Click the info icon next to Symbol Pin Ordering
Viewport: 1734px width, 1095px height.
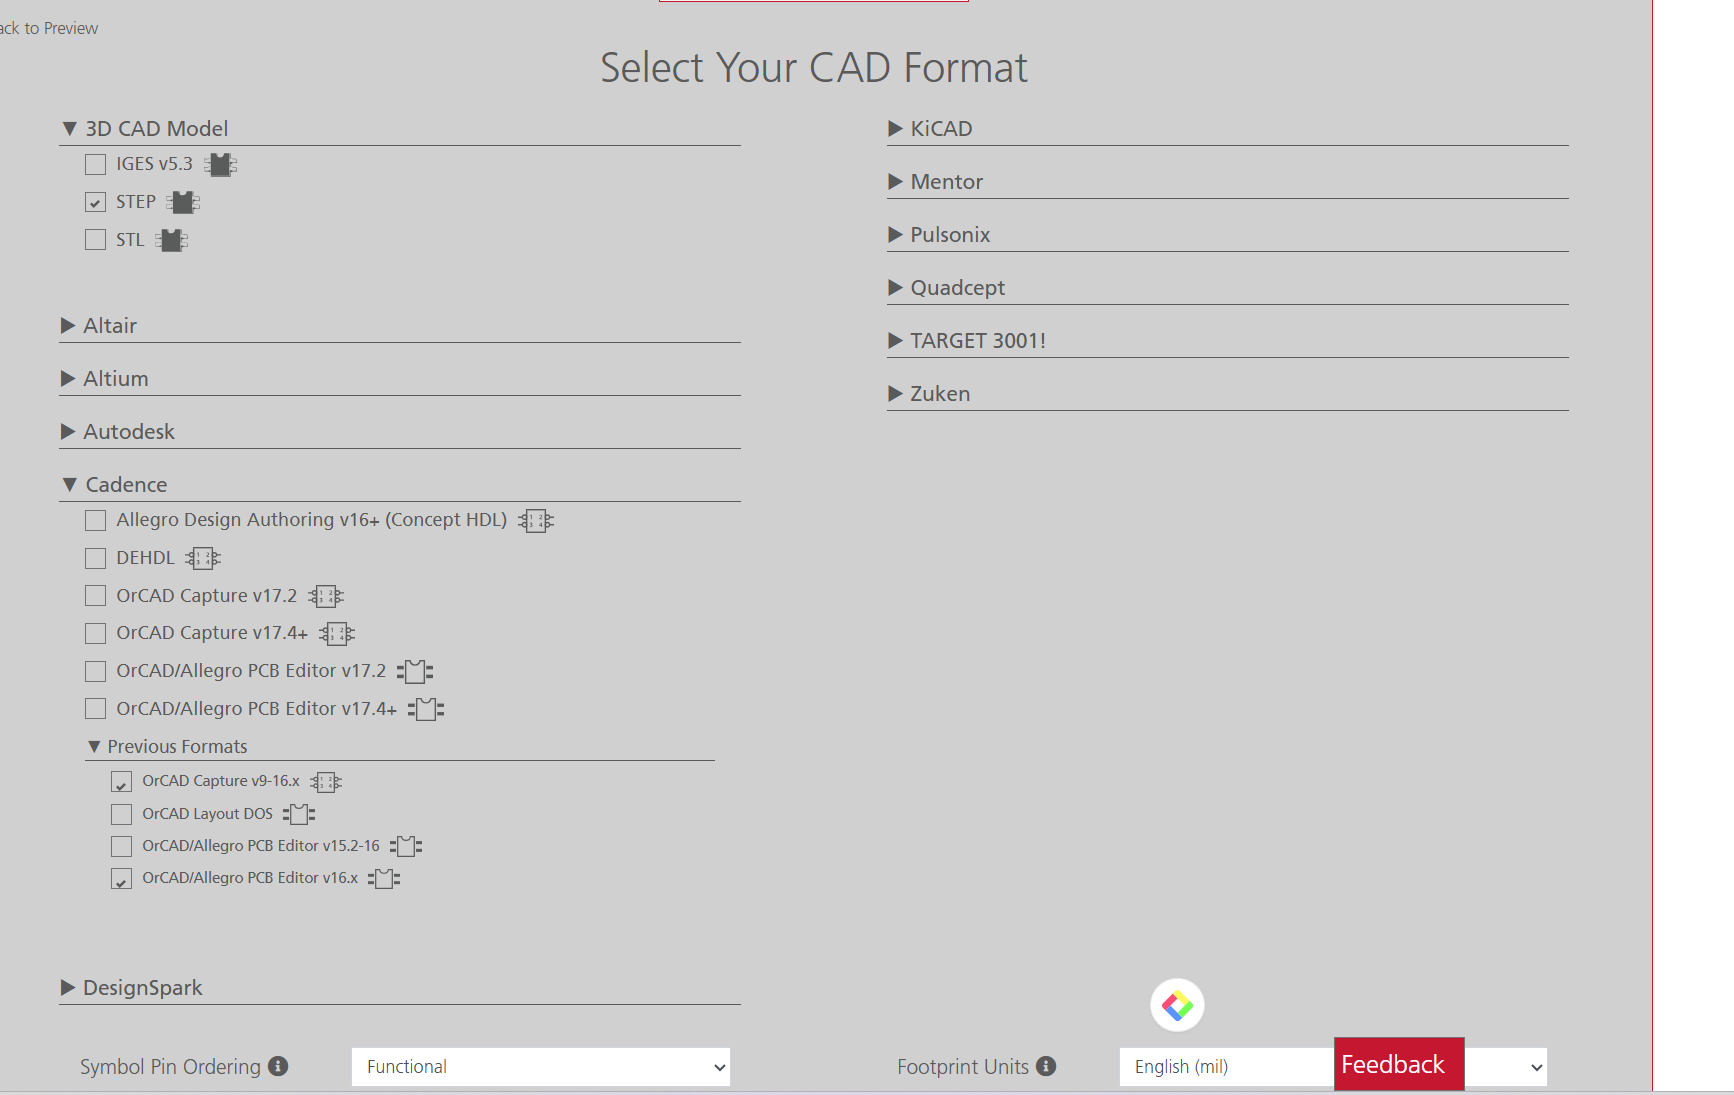point(278,1066)
